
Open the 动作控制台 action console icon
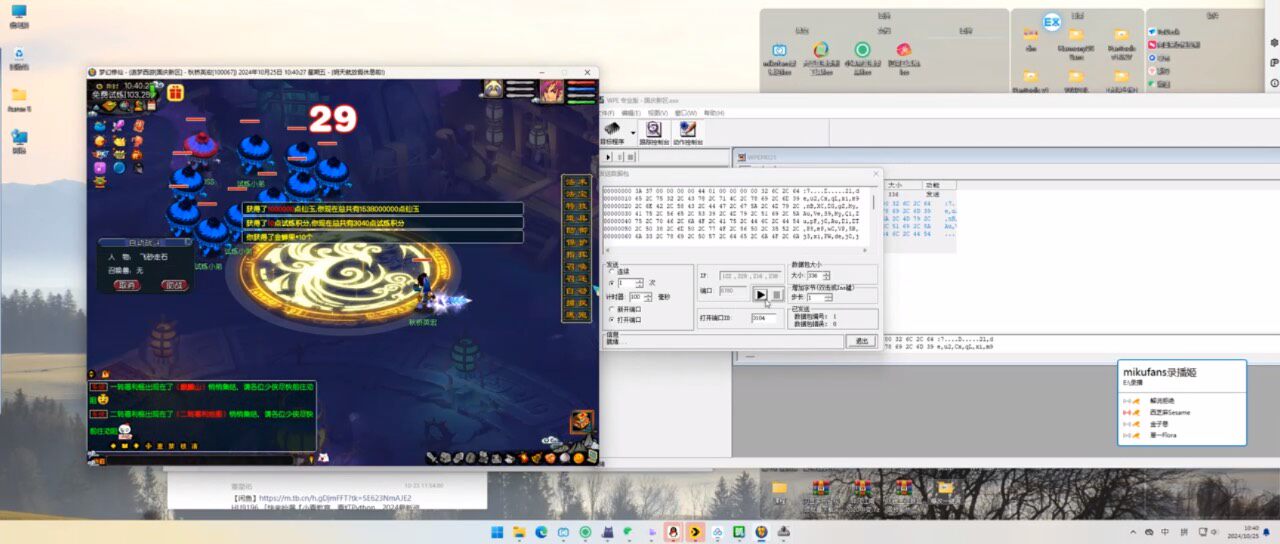click(687, 132)
